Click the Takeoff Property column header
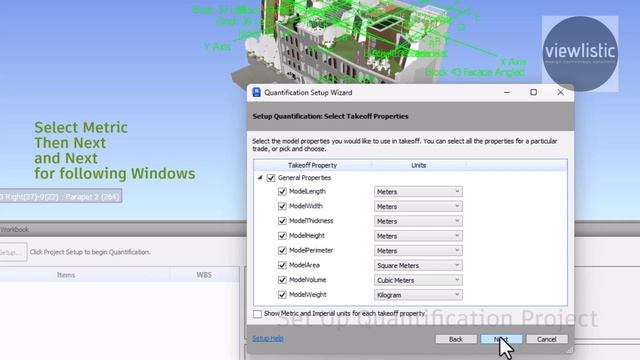This screenshot has height=360, width=640. coord(312,165)
